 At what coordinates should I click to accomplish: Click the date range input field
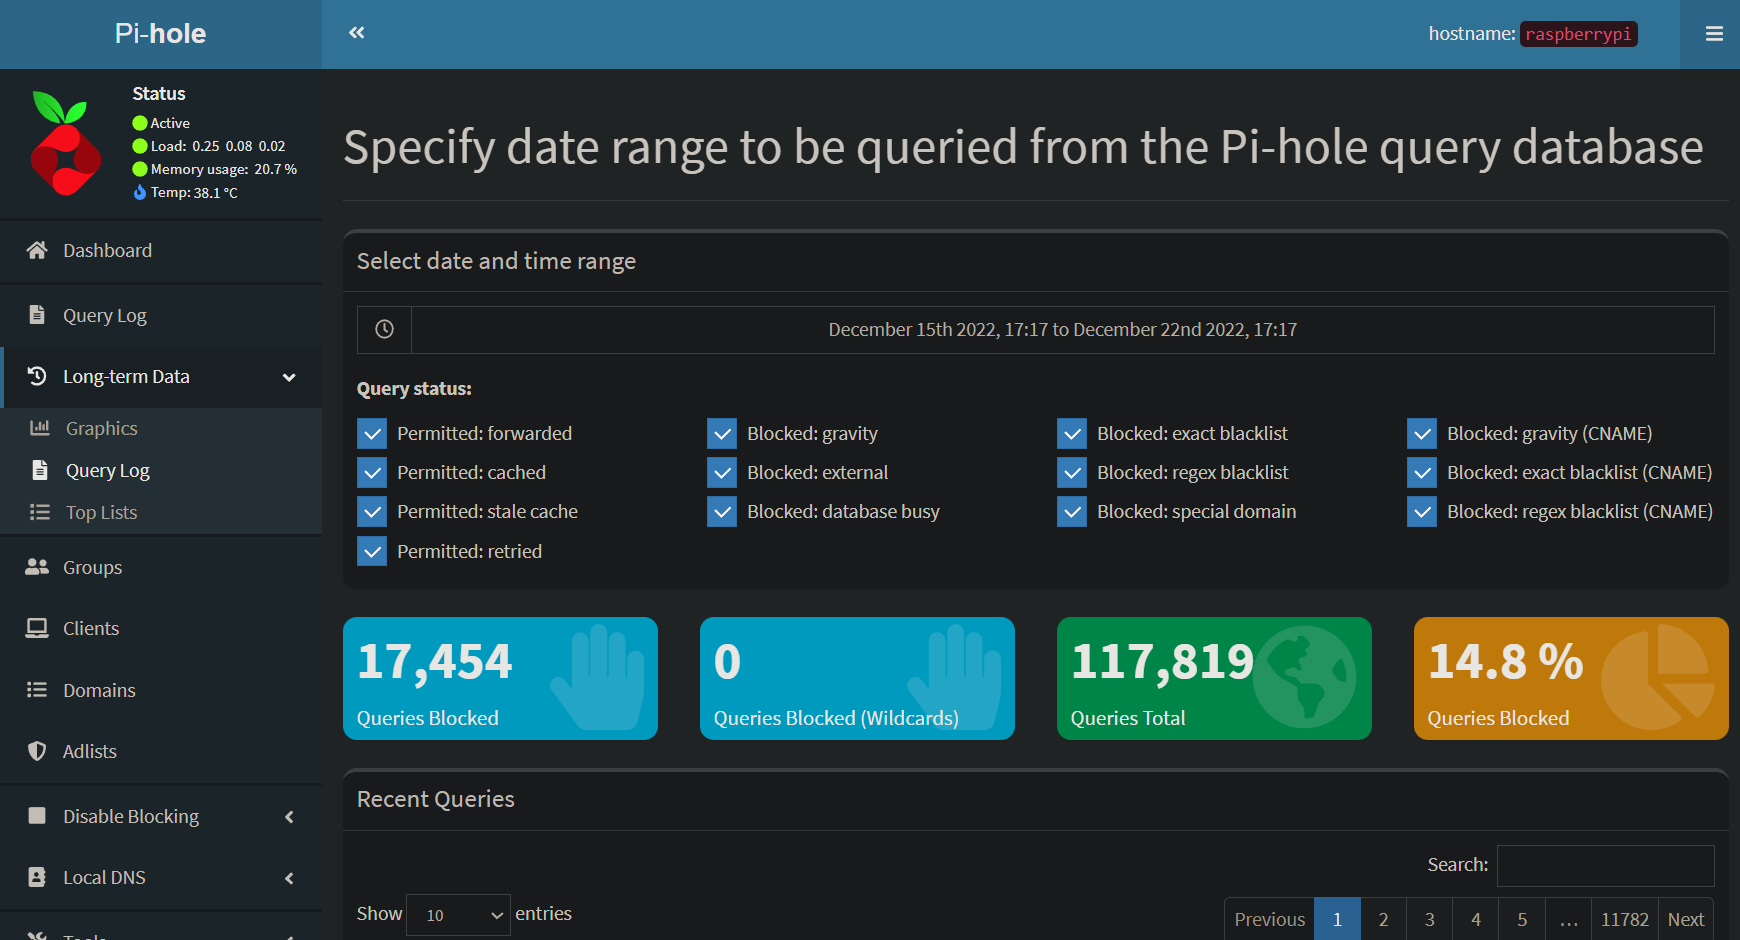(1062, 330)
